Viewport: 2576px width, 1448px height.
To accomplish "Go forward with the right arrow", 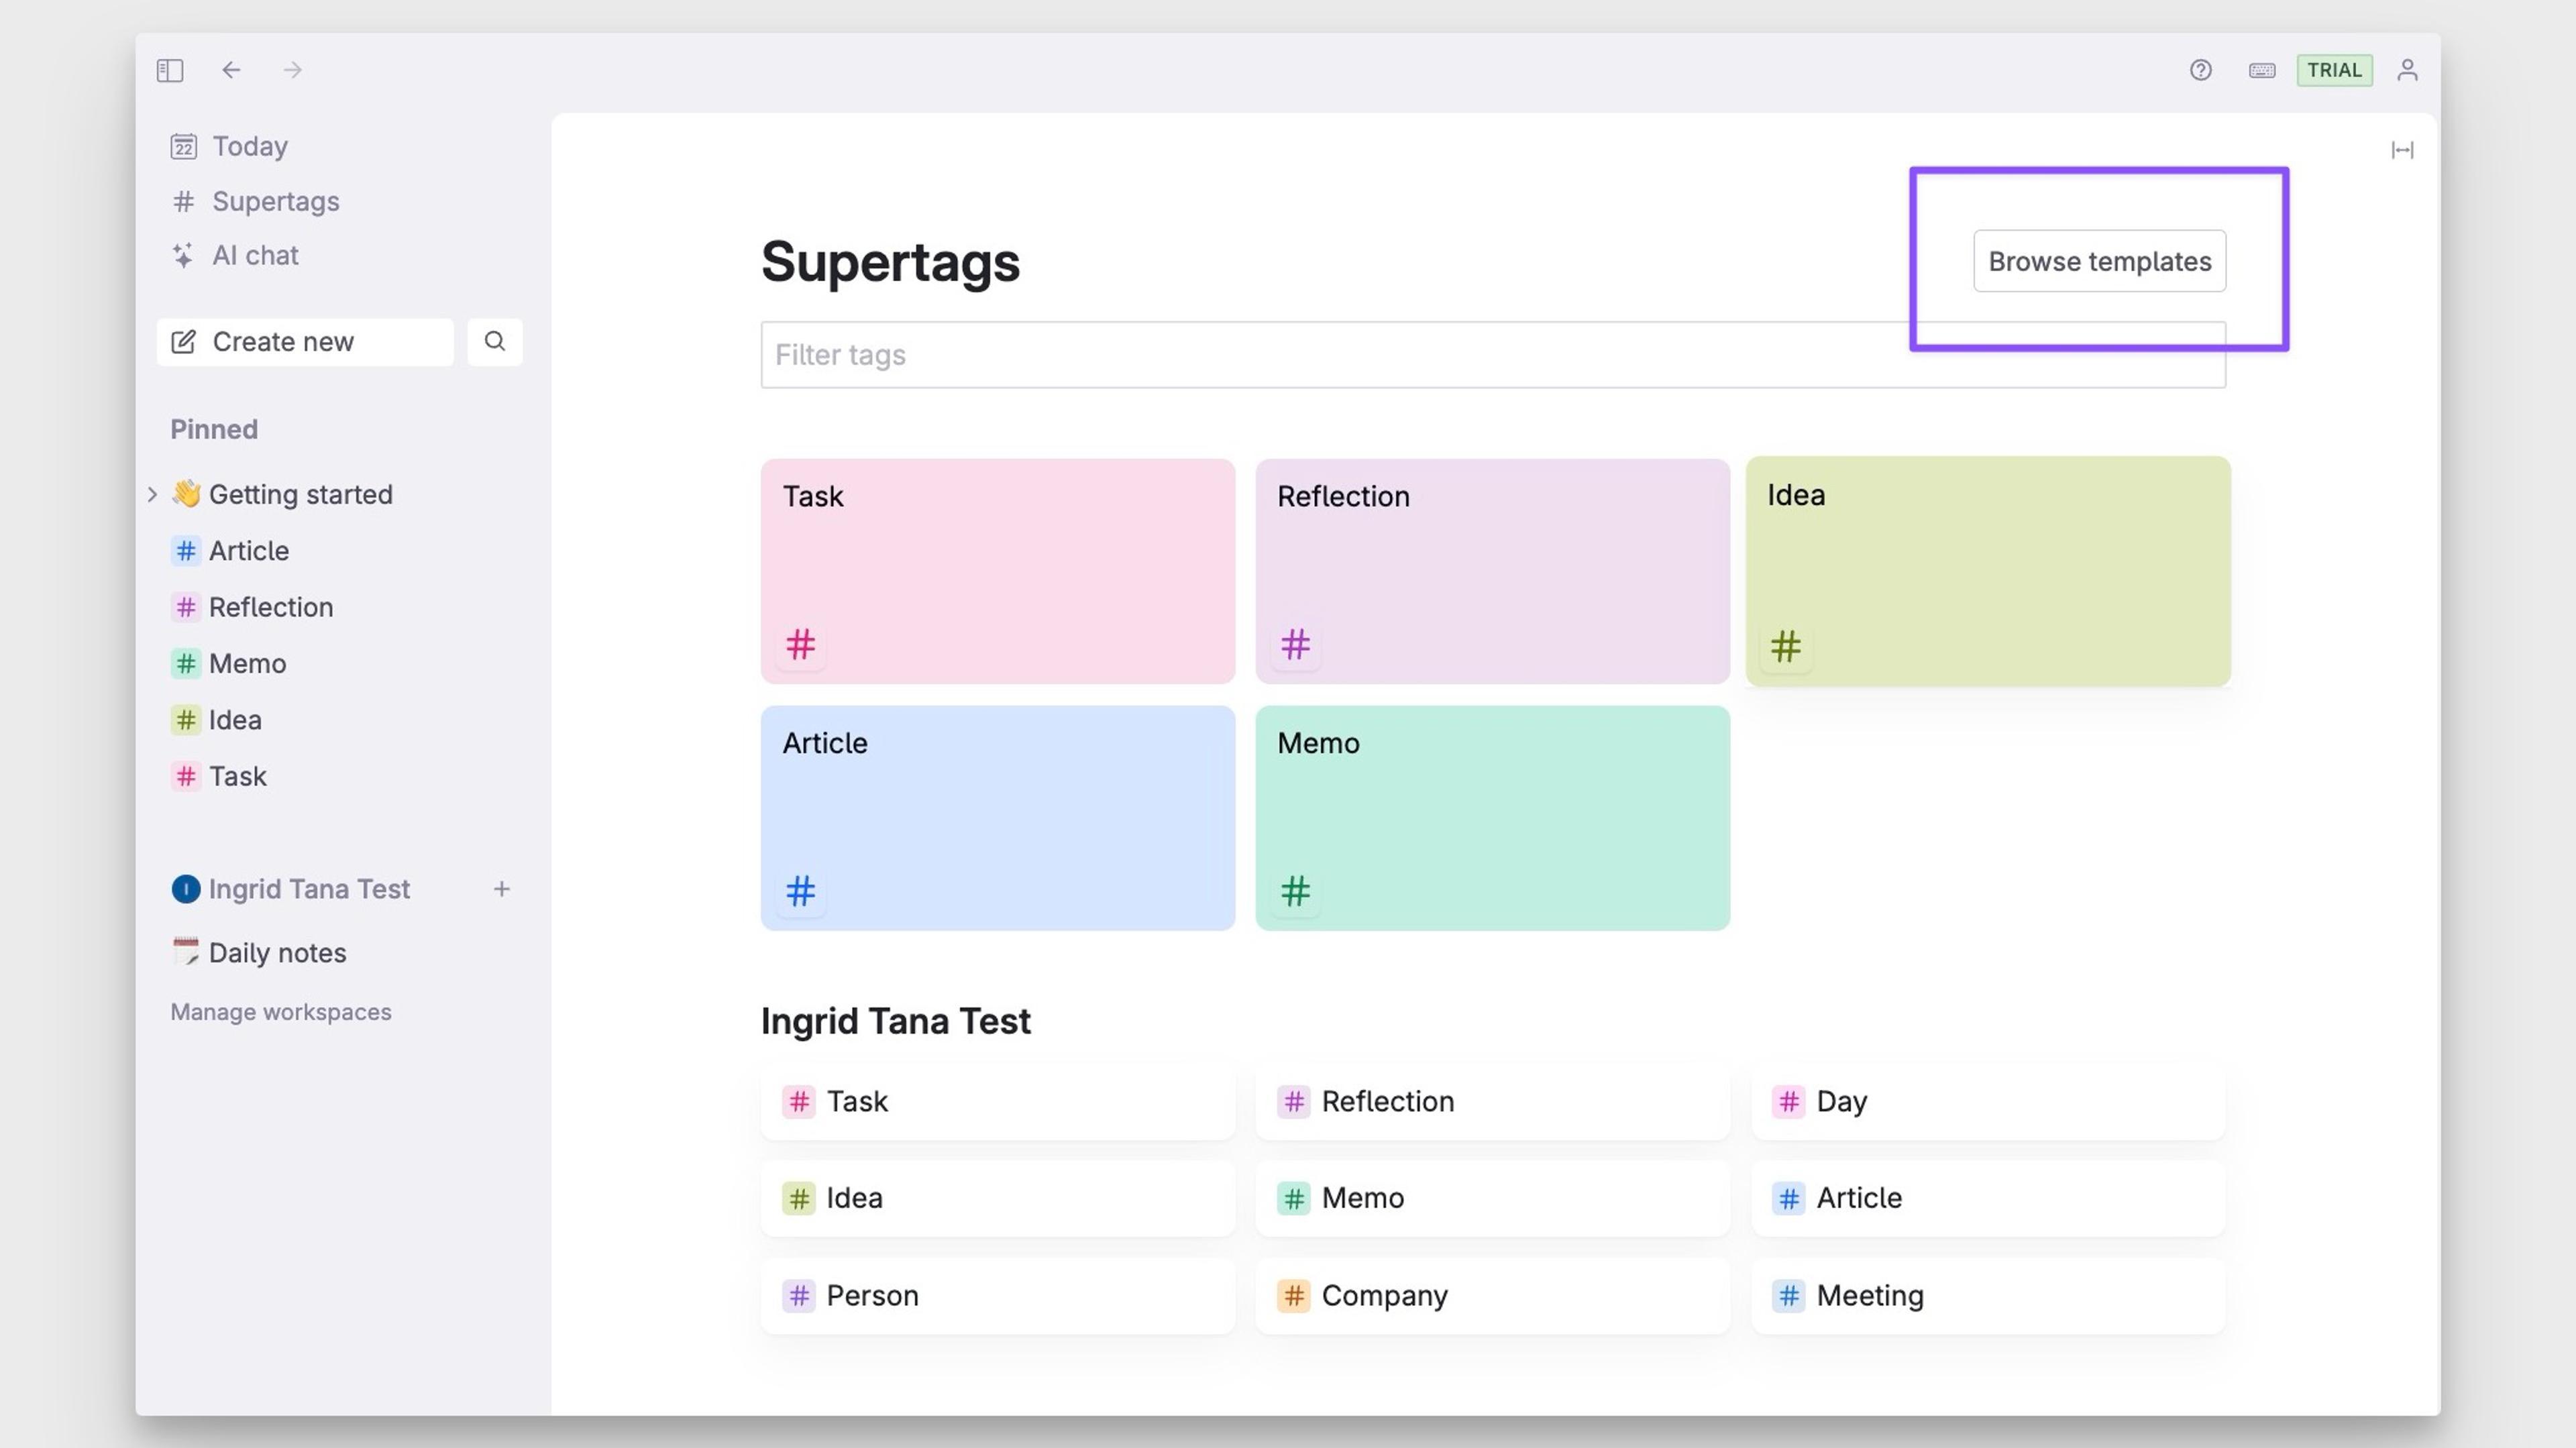I will pyautogui.click(x=292, y=70).
